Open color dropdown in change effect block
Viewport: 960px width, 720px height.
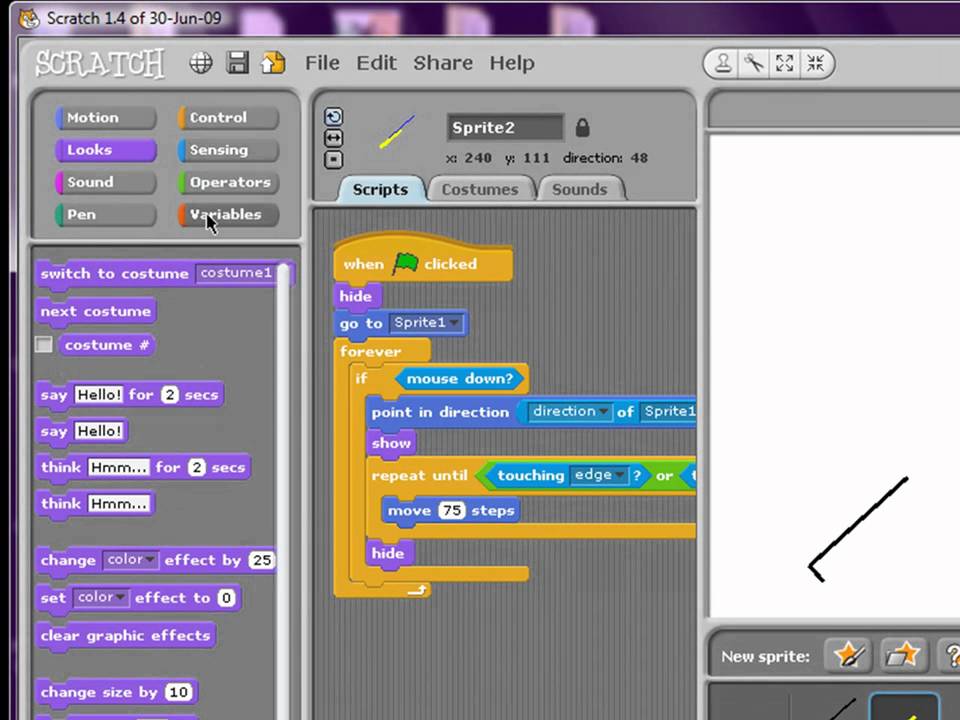(130, 560)
